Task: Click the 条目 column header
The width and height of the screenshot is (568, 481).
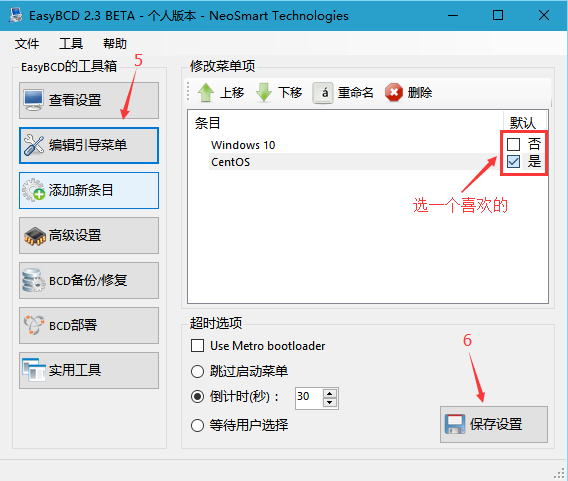Action: point(207,123)
